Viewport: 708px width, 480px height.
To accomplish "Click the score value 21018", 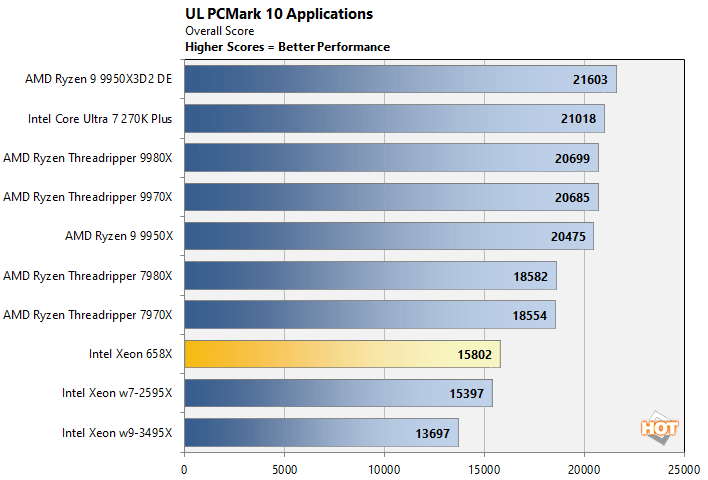I will pos(578,119).
